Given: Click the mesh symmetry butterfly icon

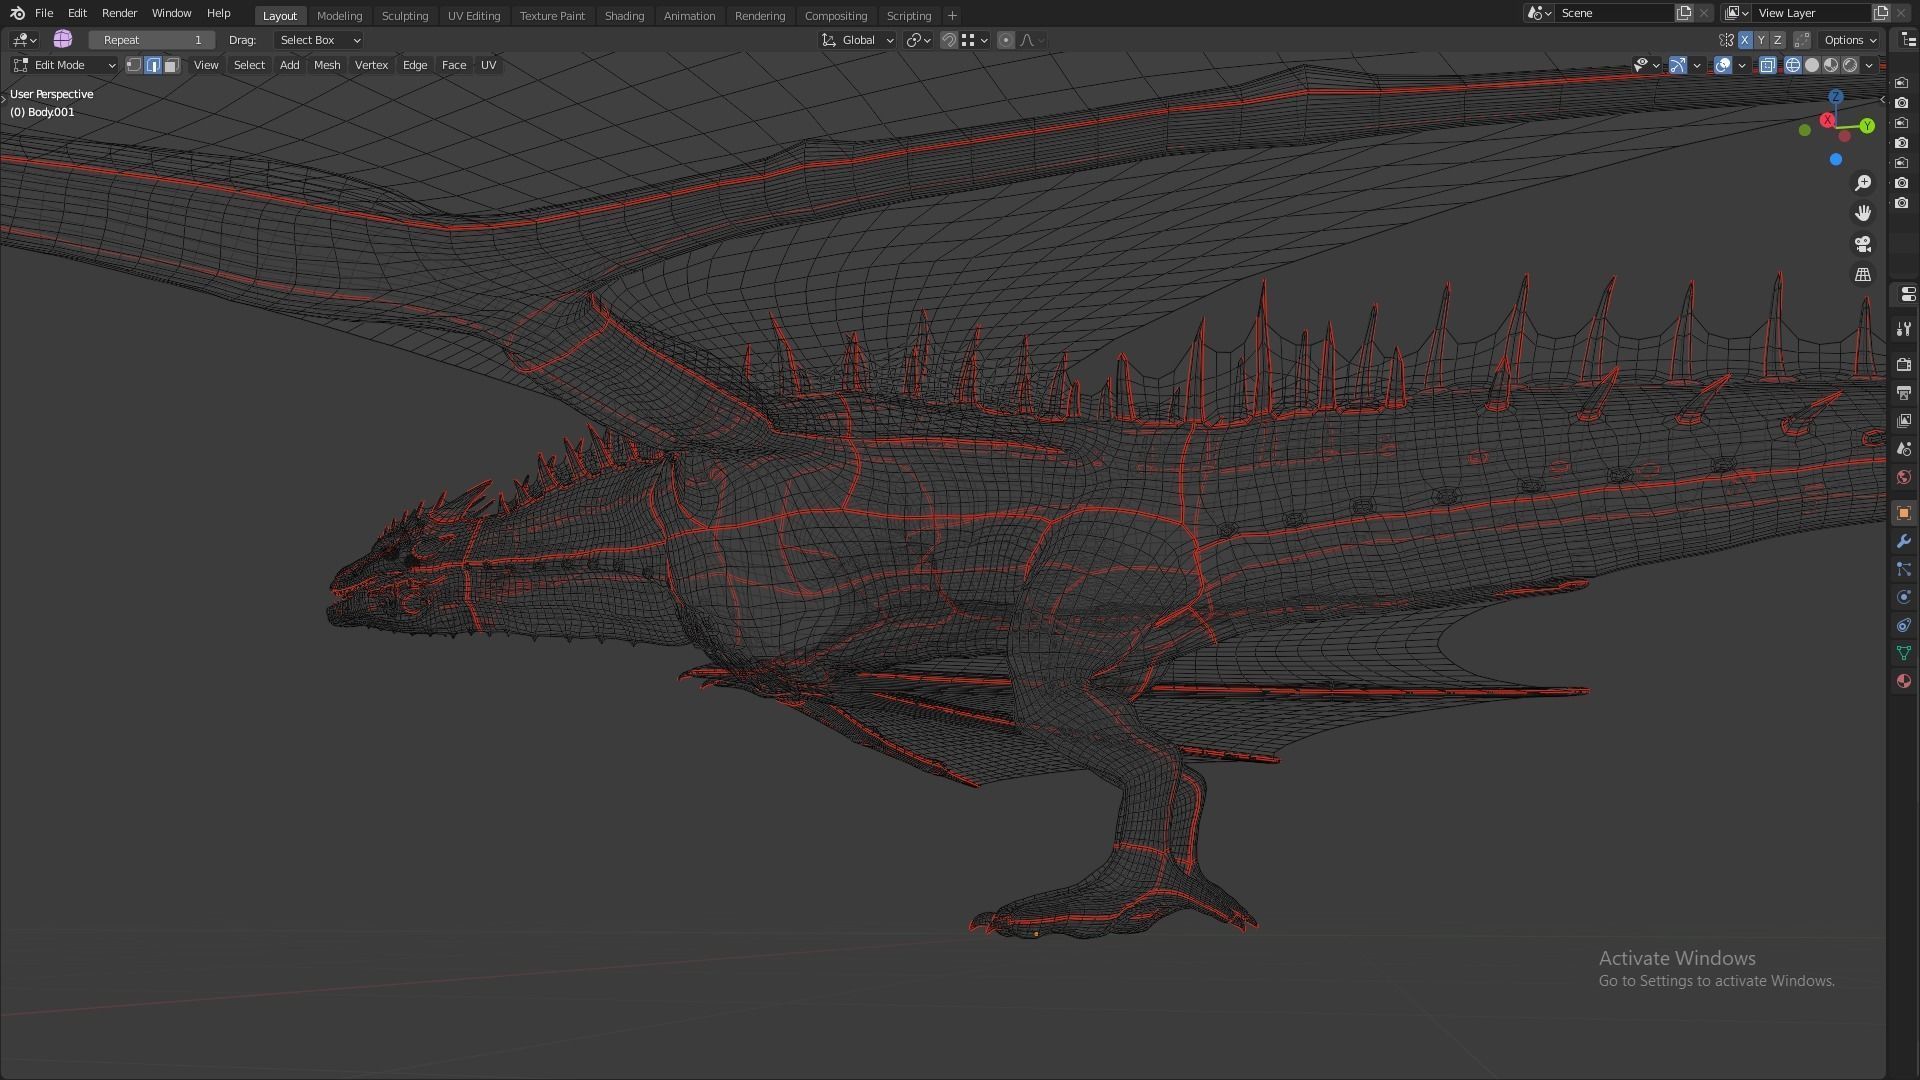Looking at the screenshot, I should pyautogui.click(x=1726, y=40).
